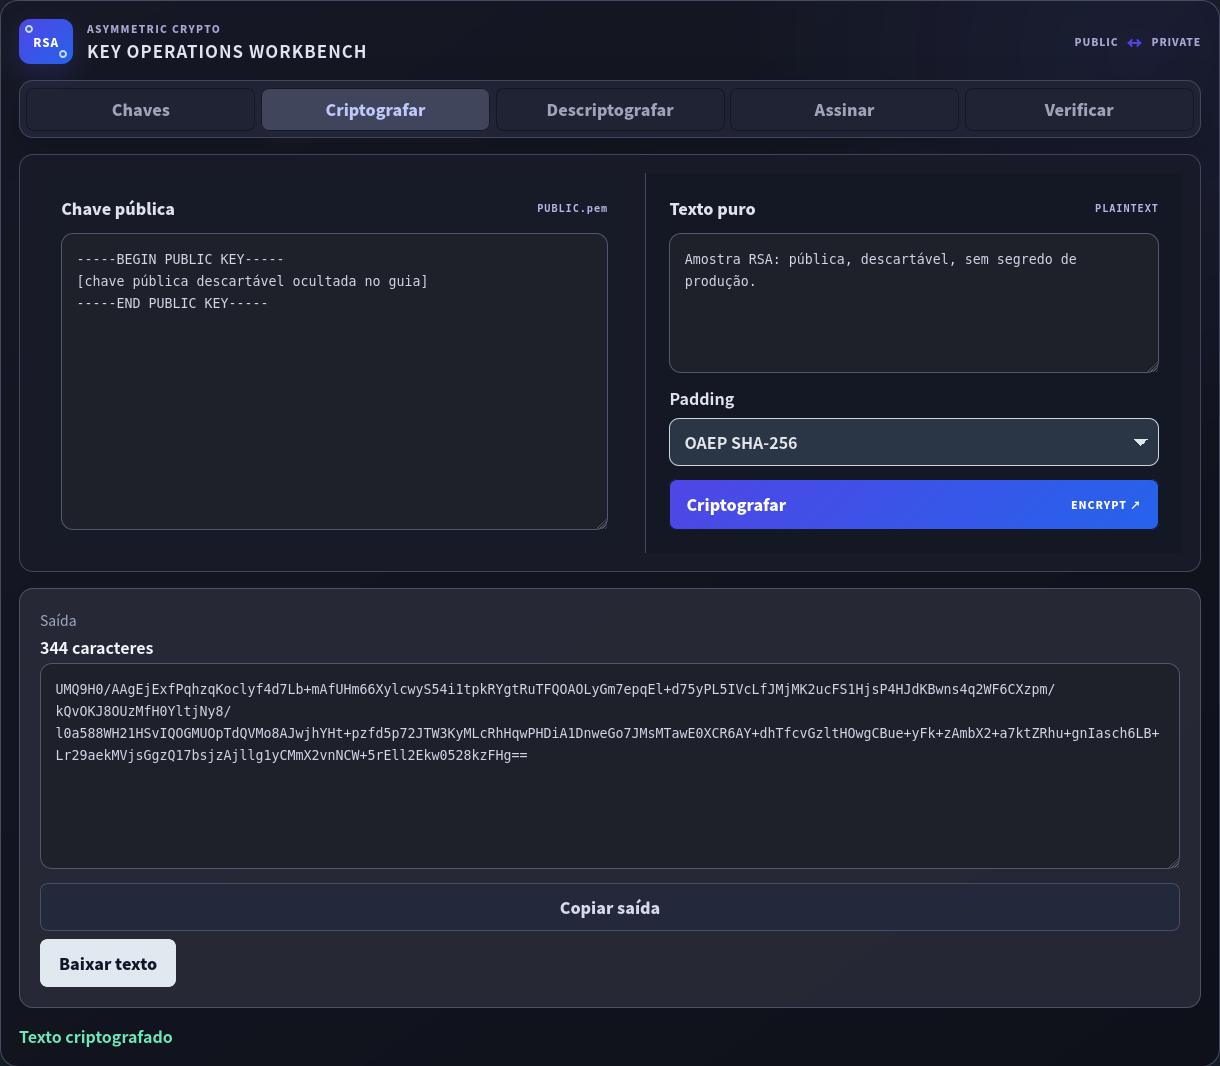The image size is (1220, 1066).
Task: Switch to the Descriptografar tab
Action: pos(610,110)
